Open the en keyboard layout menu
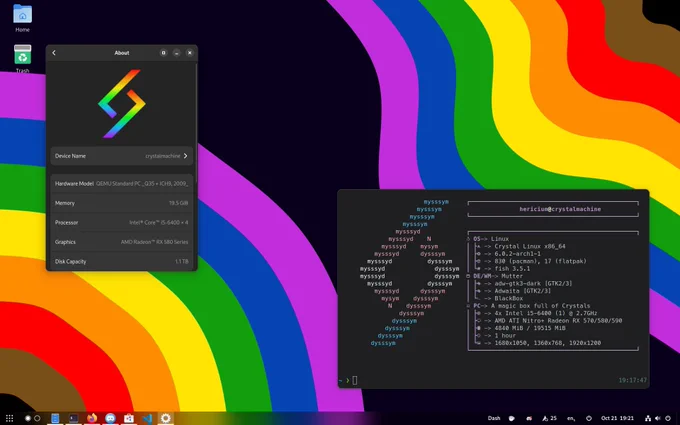 [571, 418]
